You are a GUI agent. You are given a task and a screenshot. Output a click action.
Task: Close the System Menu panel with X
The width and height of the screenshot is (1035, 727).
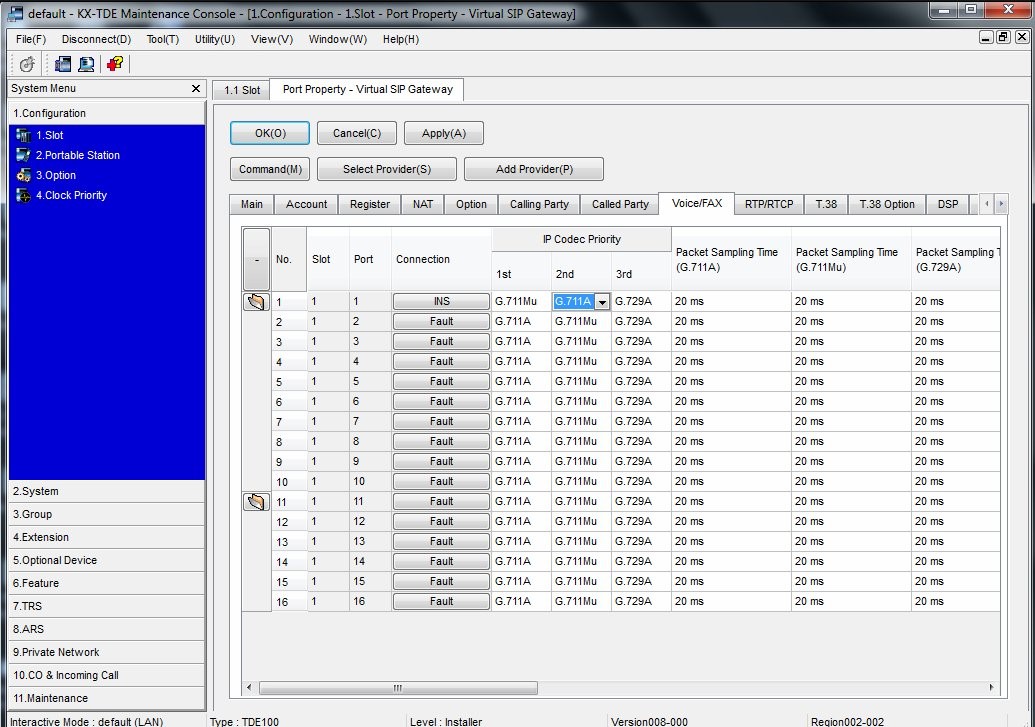click(x=195, y=88)
